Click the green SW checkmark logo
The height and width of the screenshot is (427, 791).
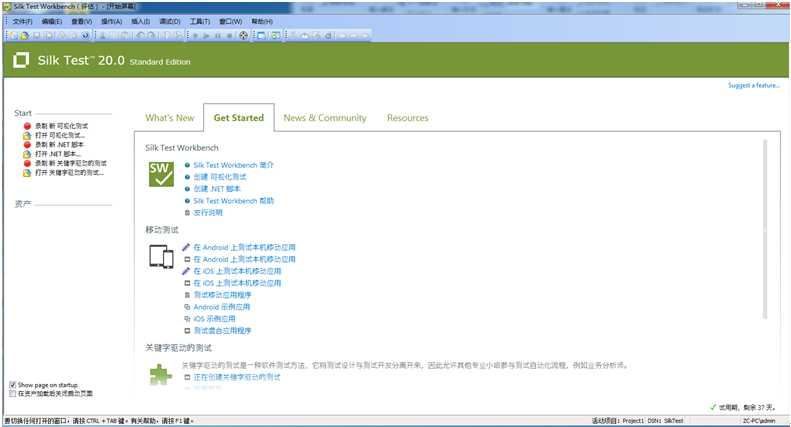point(161,174)
